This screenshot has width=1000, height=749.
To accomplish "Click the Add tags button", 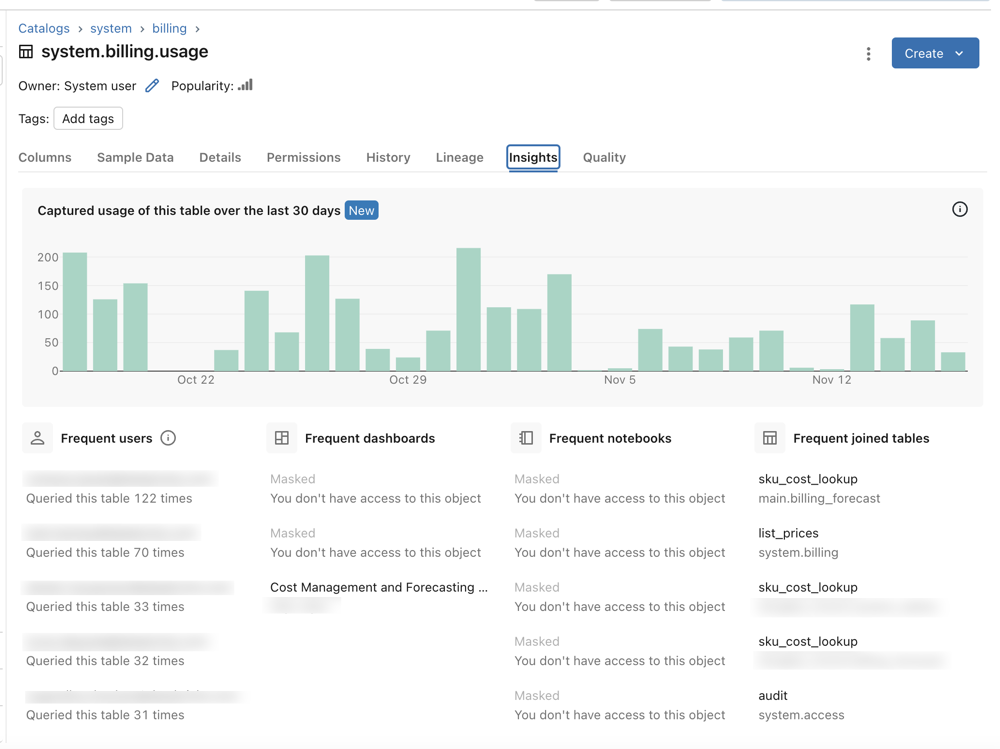I will tap(88, 118).
